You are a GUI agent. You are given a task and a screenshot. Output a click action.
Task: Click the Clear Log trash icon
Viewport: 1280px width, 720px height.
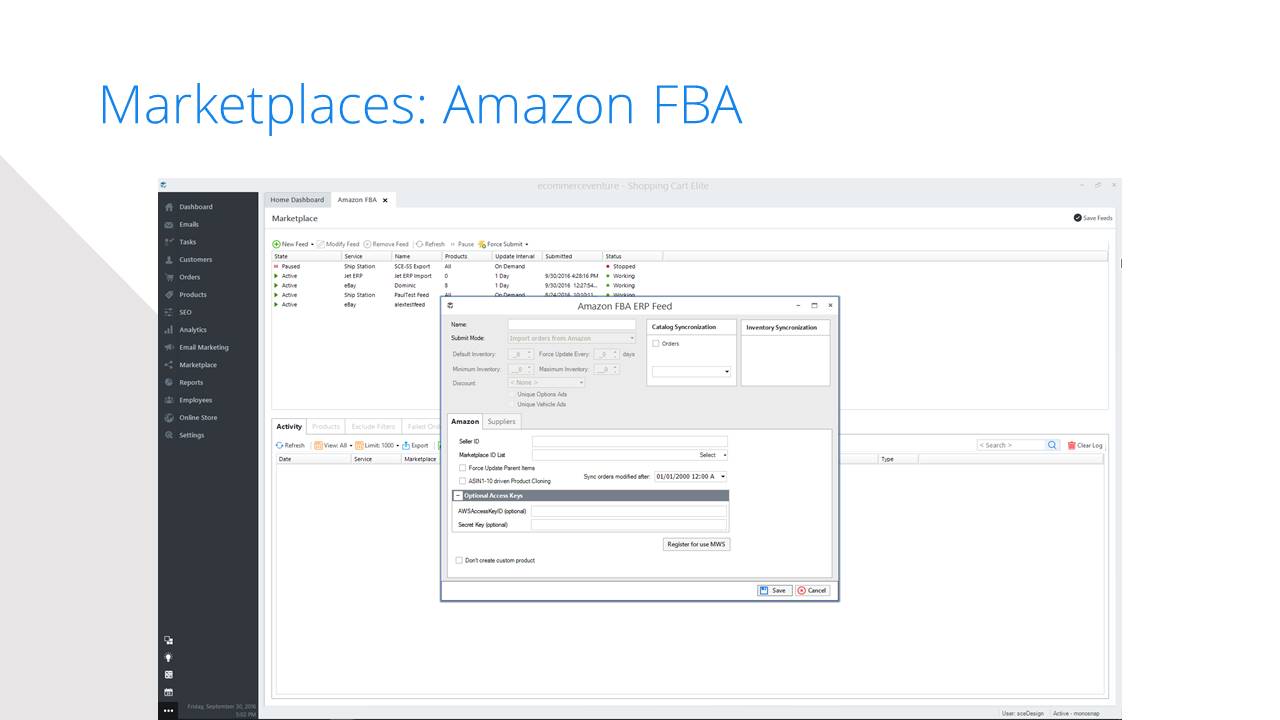tap(1071, 445)
